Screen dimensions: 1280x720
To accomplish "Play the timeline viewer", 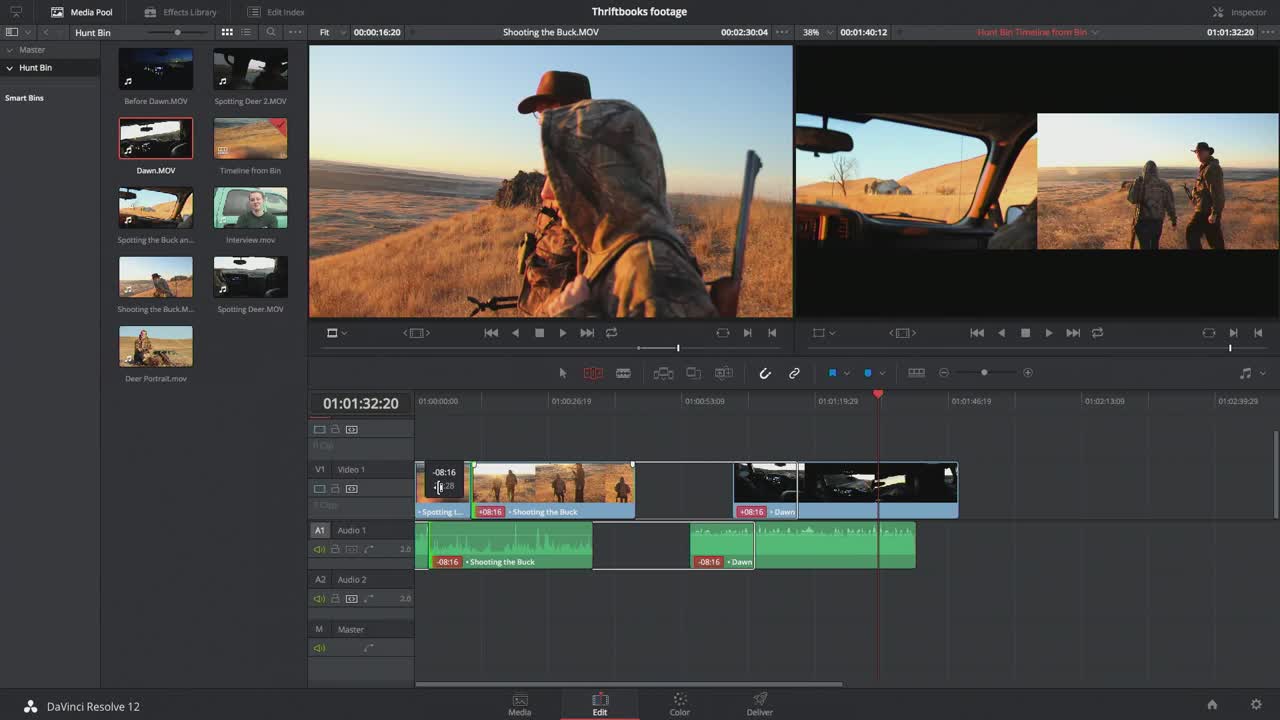I will 1048,333.
